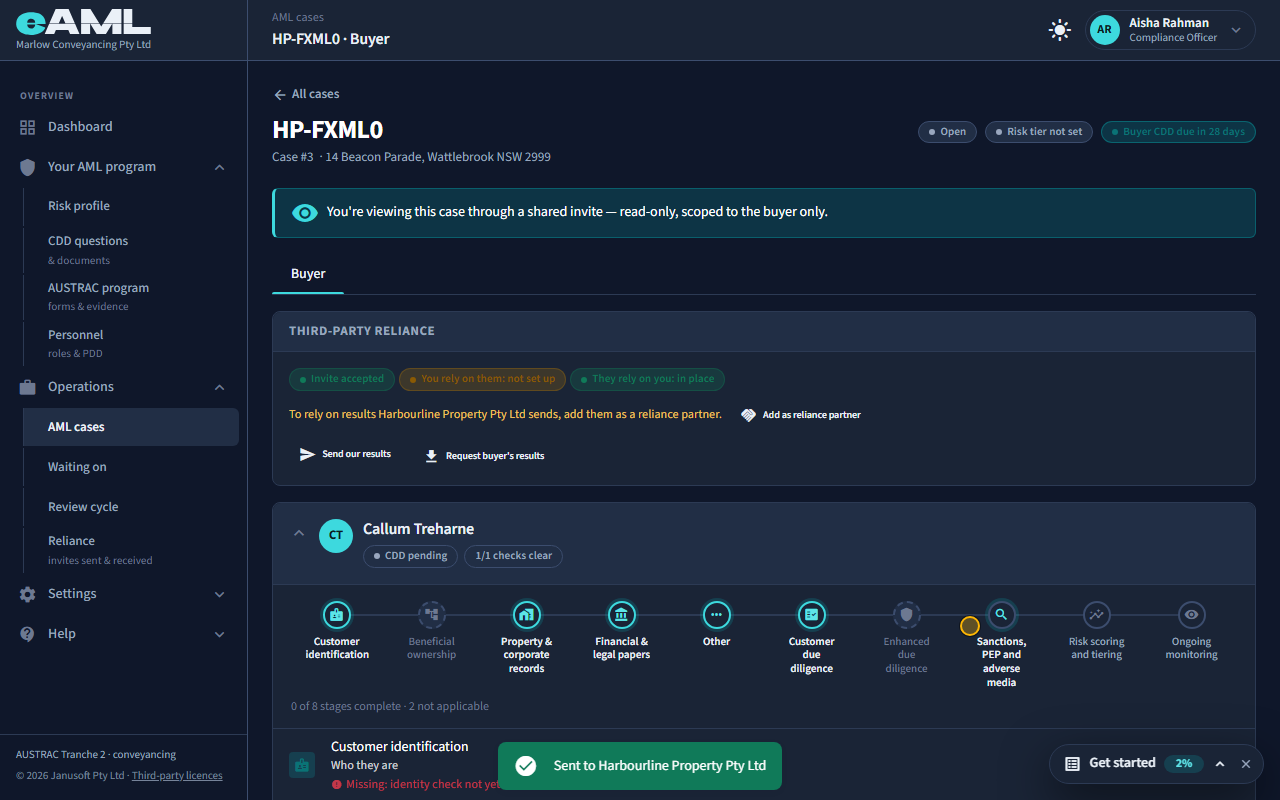Click the 2% Get started progress badge
This screenshot has width=1280, height=800.
(1184, 763)
